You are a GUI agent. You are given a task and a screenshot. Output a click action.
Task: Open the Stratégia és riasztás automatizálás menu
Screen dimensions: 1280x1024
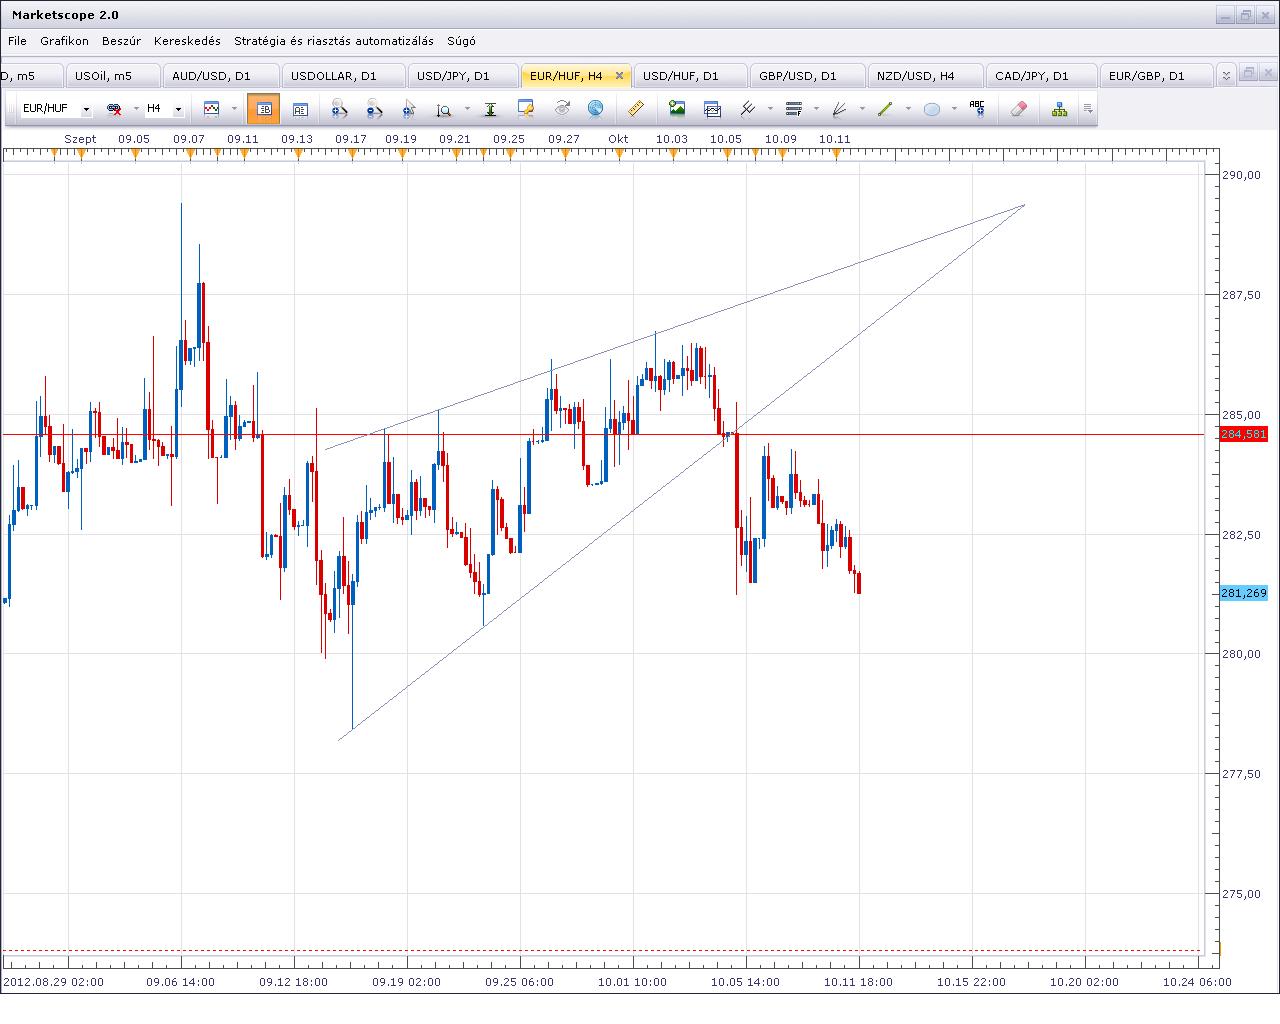[x=334, y=41]
